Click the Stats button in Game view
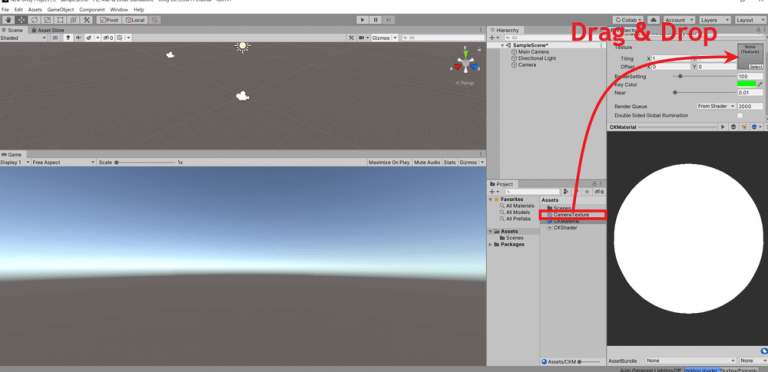 (450, 162)
